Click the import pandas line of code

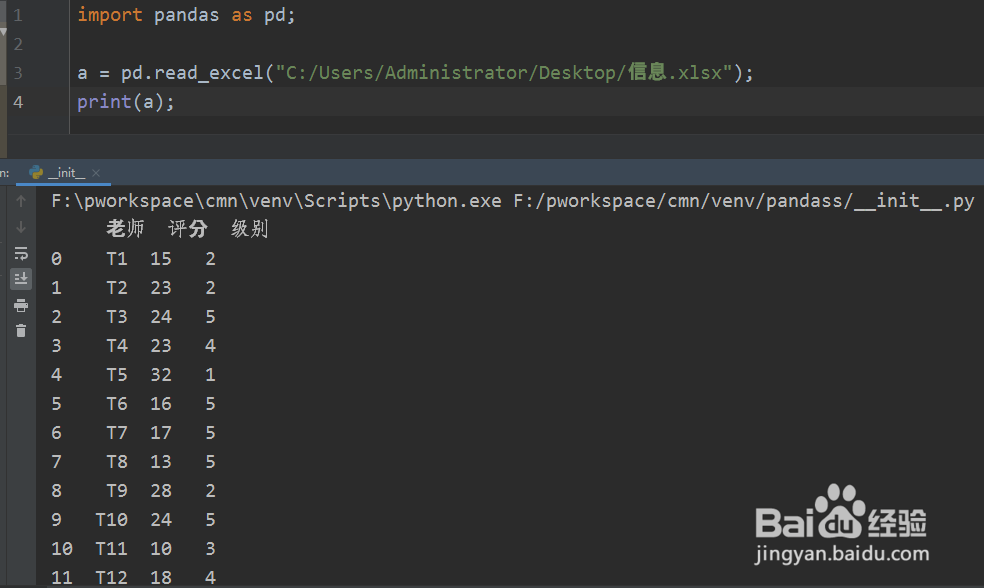click(186, 15)
